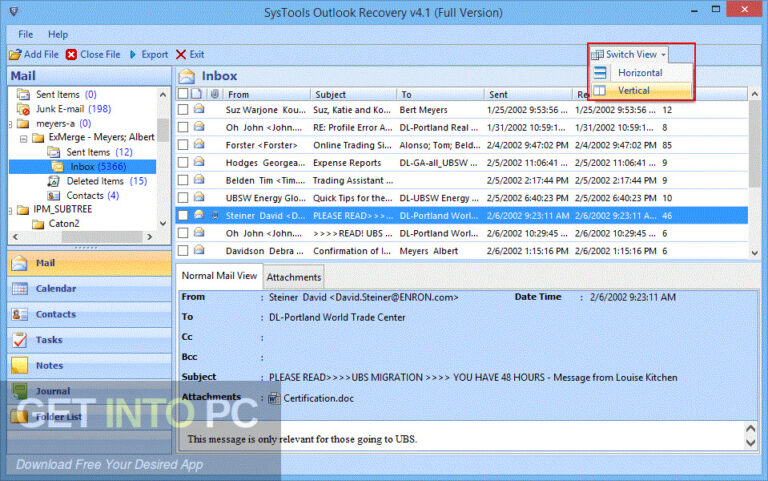Viewport: 768px width, 481px height.
Task: Click the Horizontal view layout icon
Action: pos(600,72)
